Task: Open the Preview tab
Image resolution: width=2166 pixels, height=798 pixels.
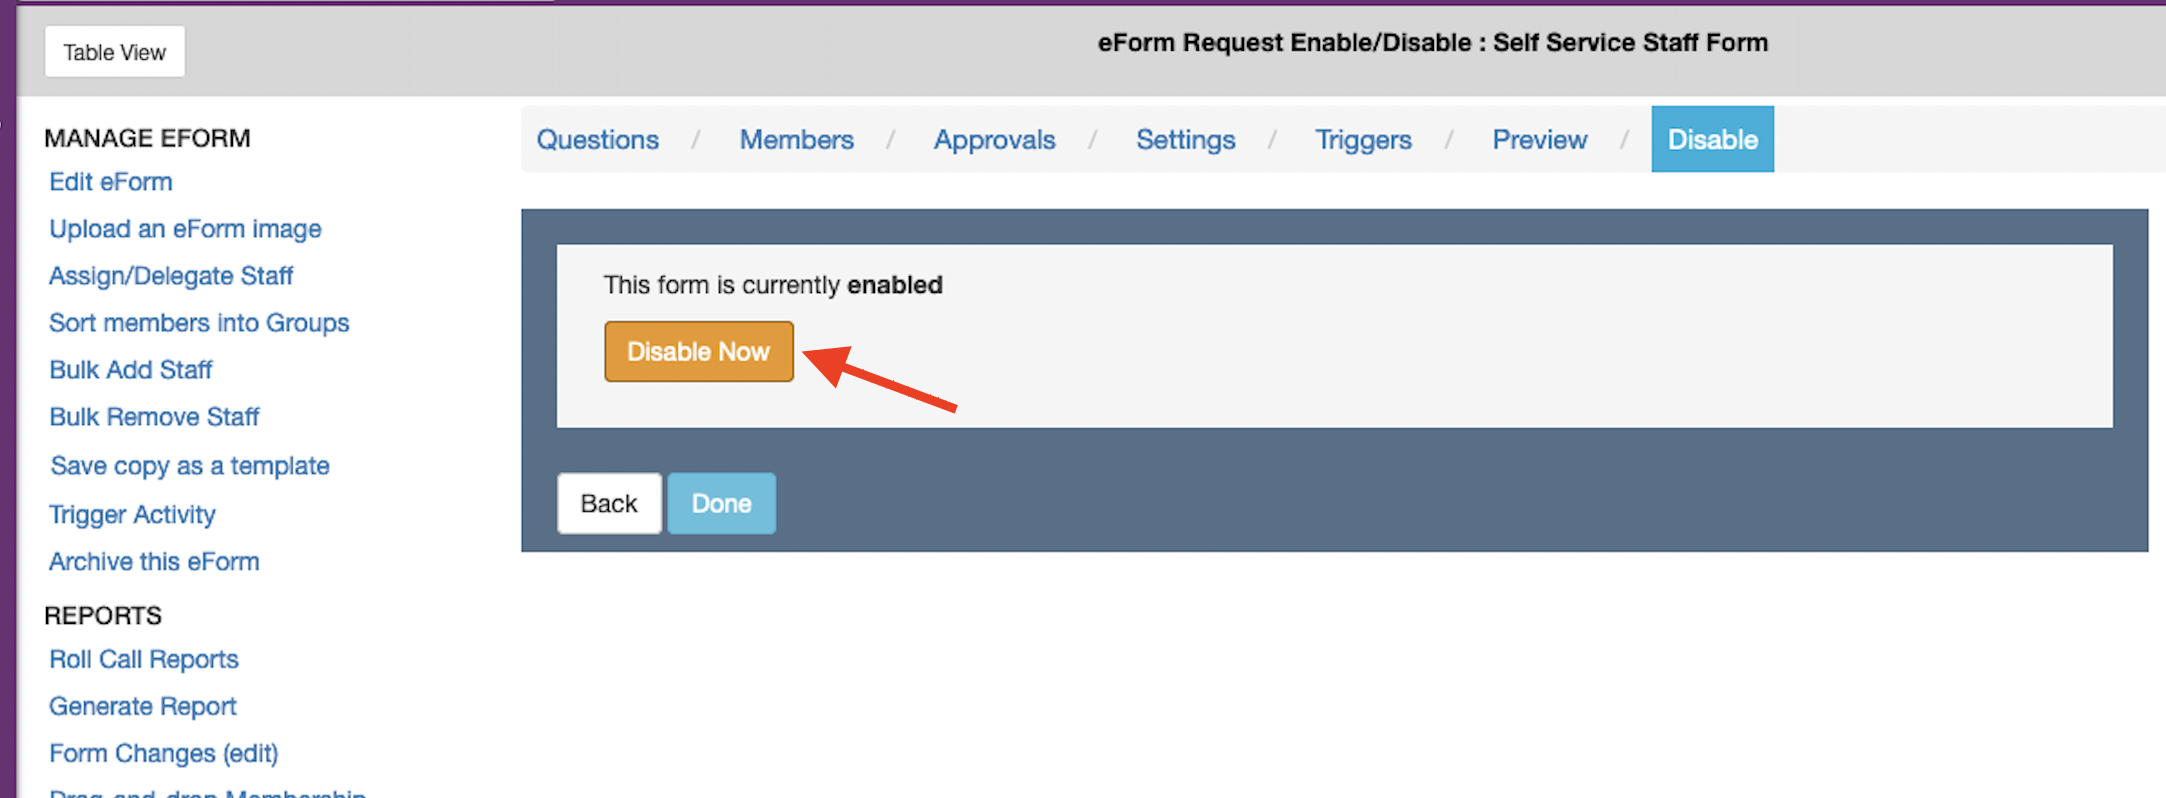Action: coord(1539,140)
